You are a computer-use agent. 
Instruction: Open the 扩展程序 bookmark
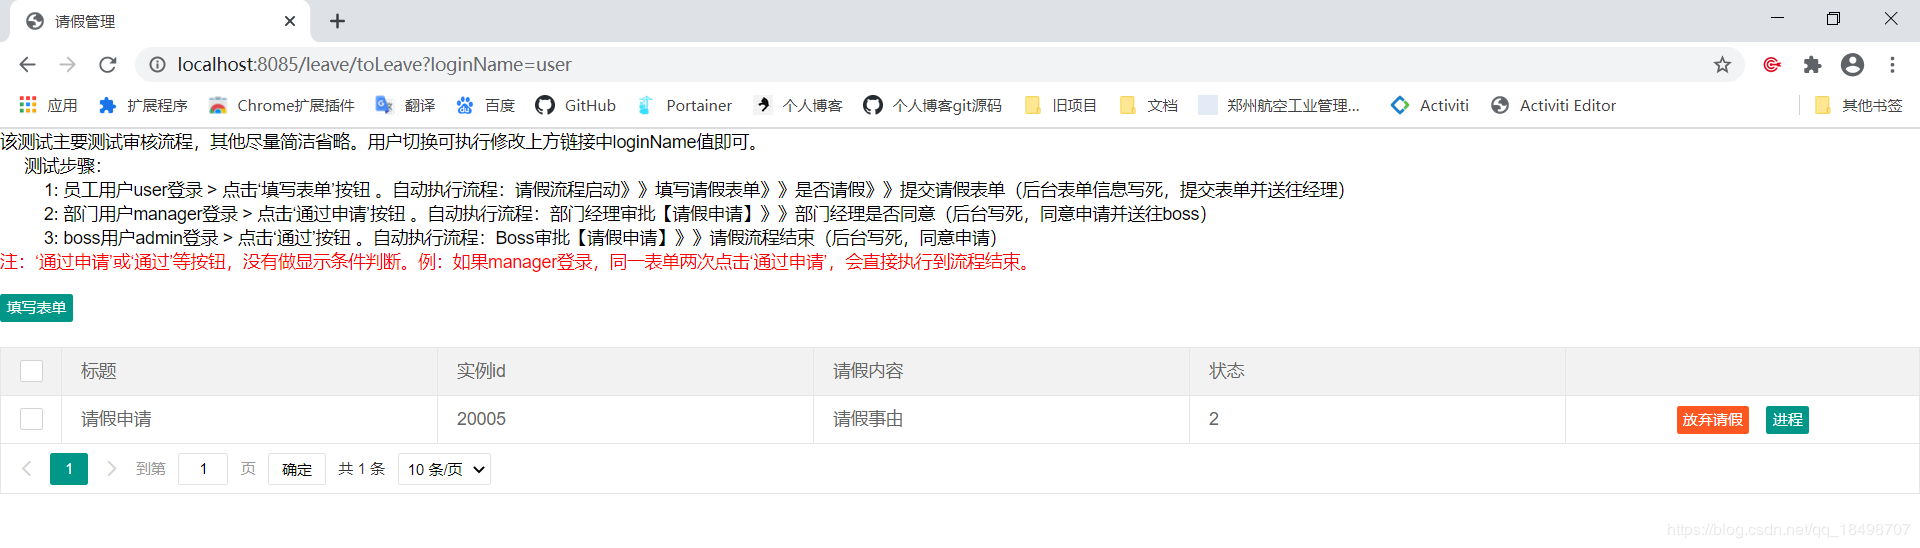point(143,105)
